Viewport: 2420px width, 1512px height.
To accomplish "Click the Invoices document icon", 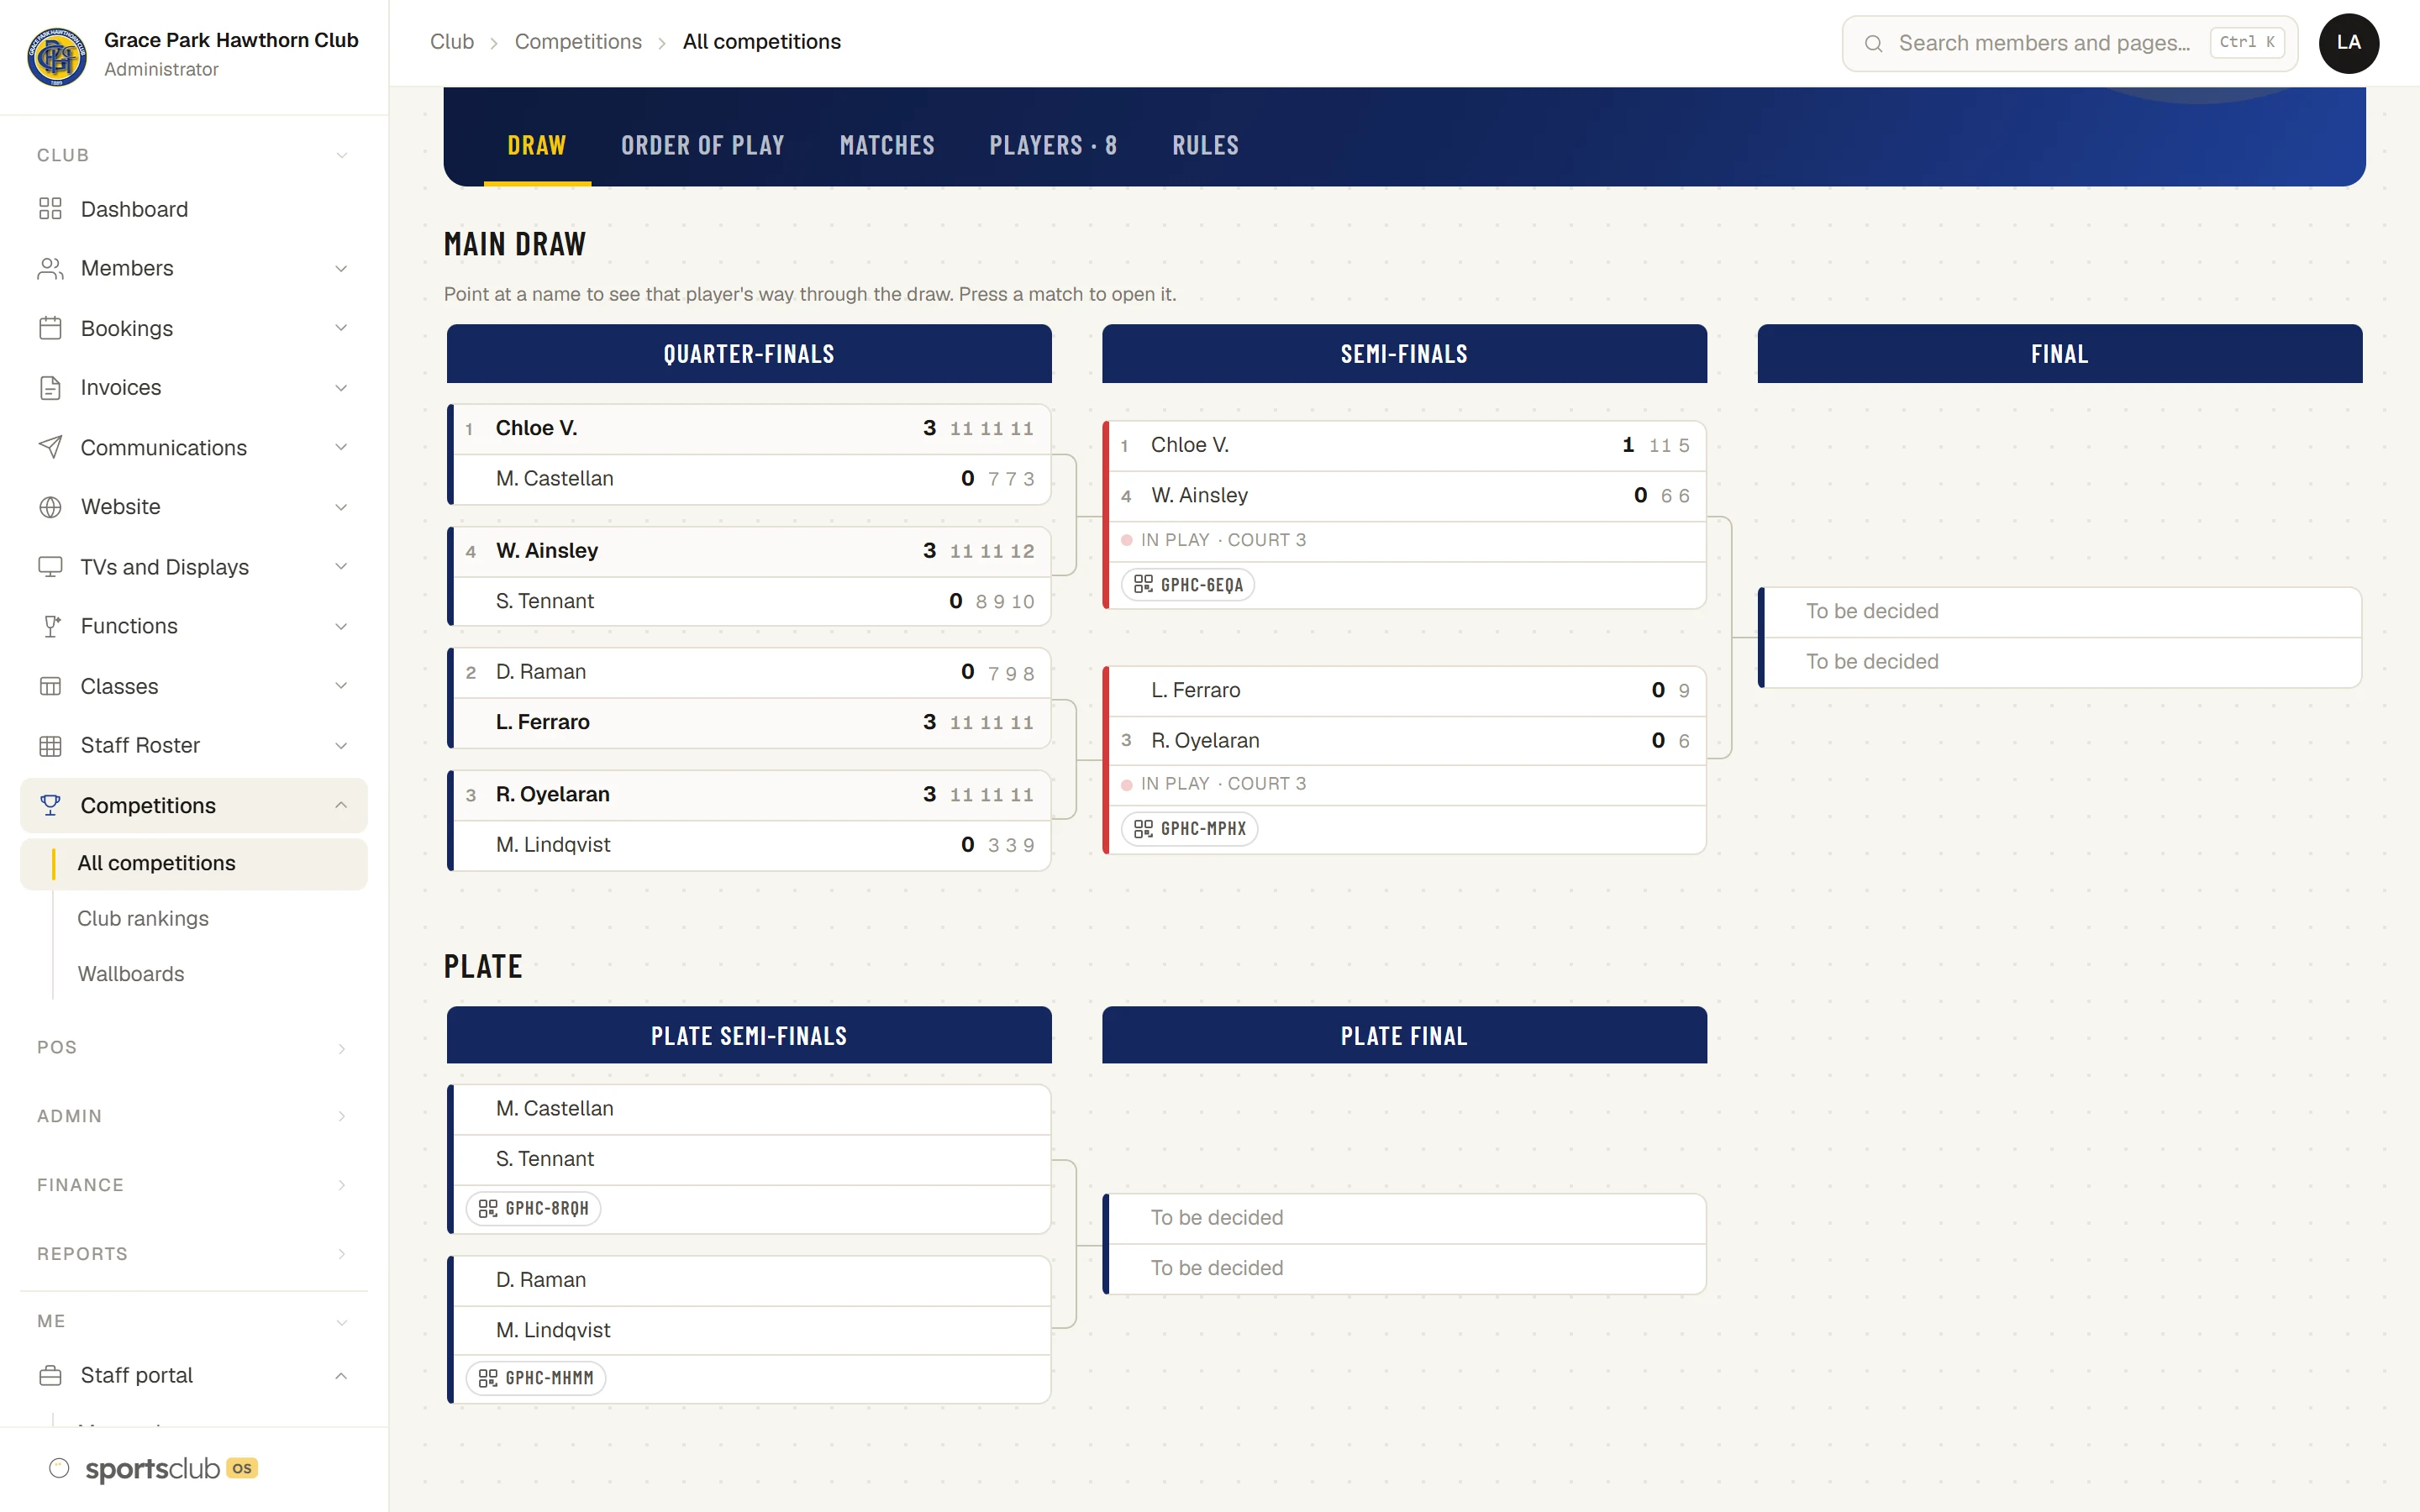I will click(x=50, y=387).
